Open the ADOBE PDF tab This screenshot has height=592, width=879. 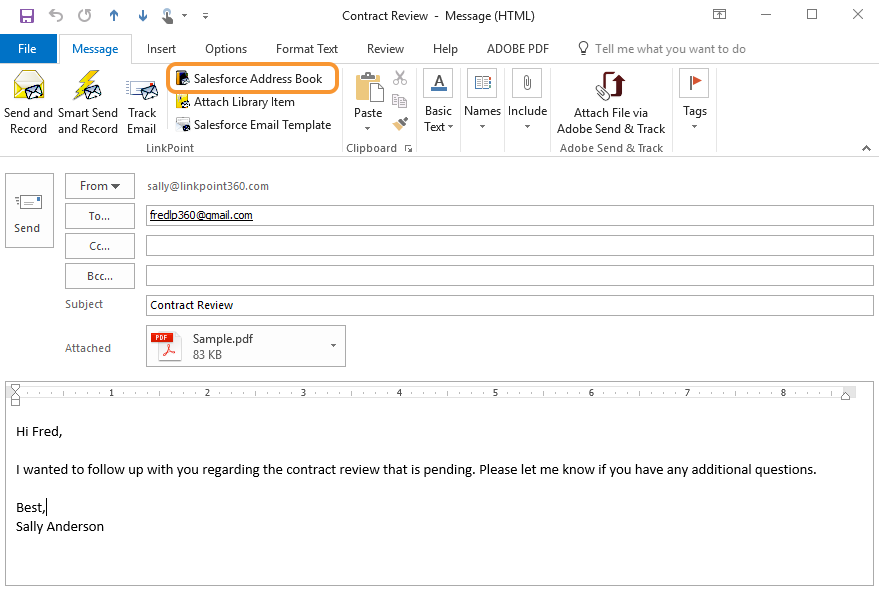click(517, 49)
